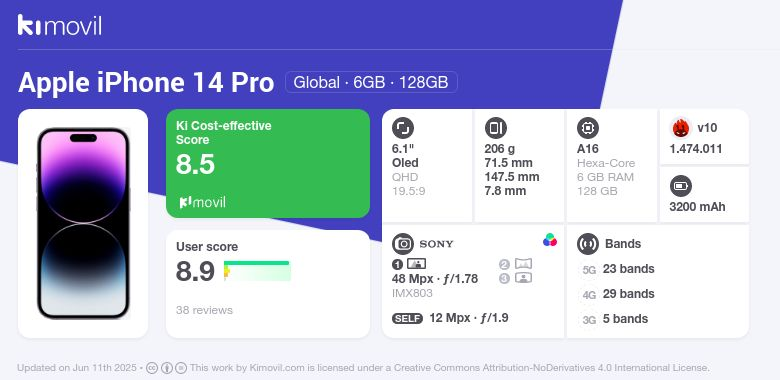
Task: Click the camera icon beside SONY
Action: coord(403,244)
